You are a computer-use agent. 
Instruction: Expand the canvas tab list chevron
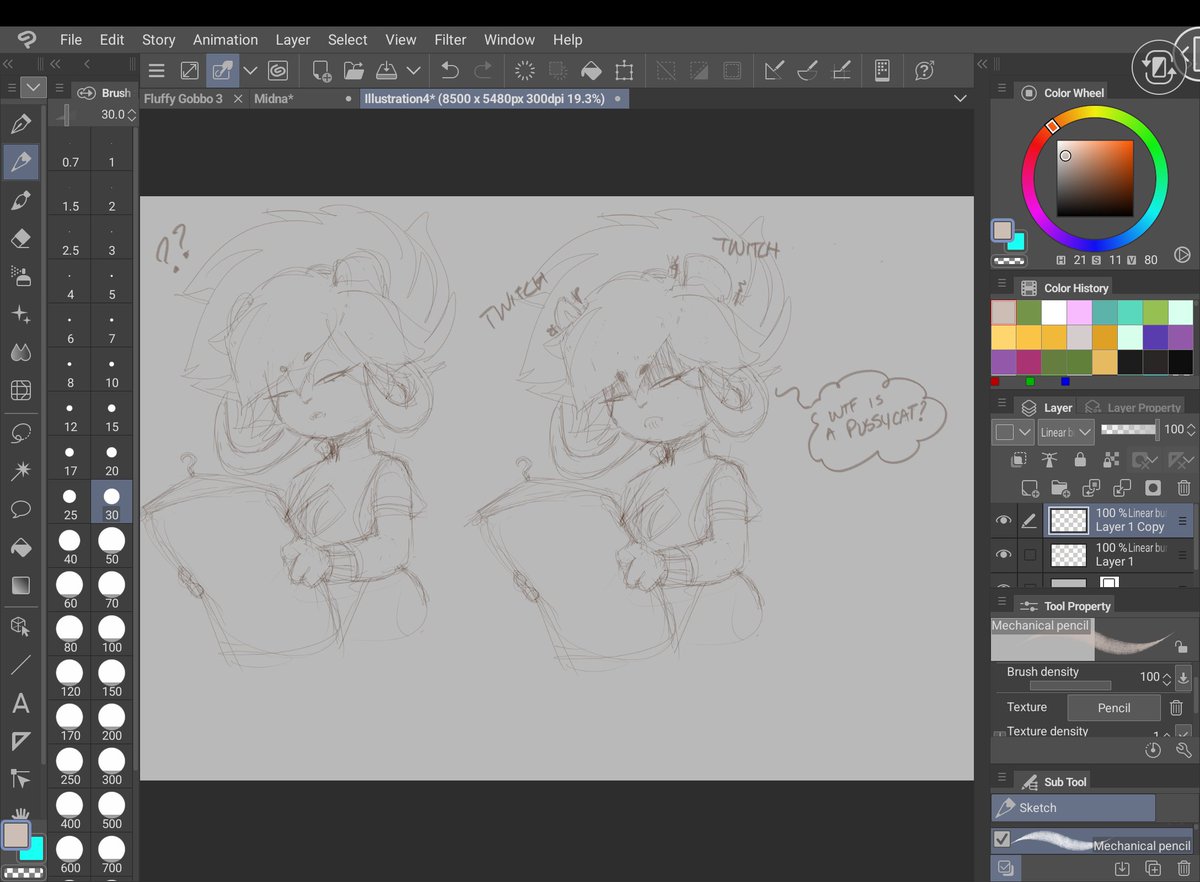pyautogui.click(x=960, y=98)
